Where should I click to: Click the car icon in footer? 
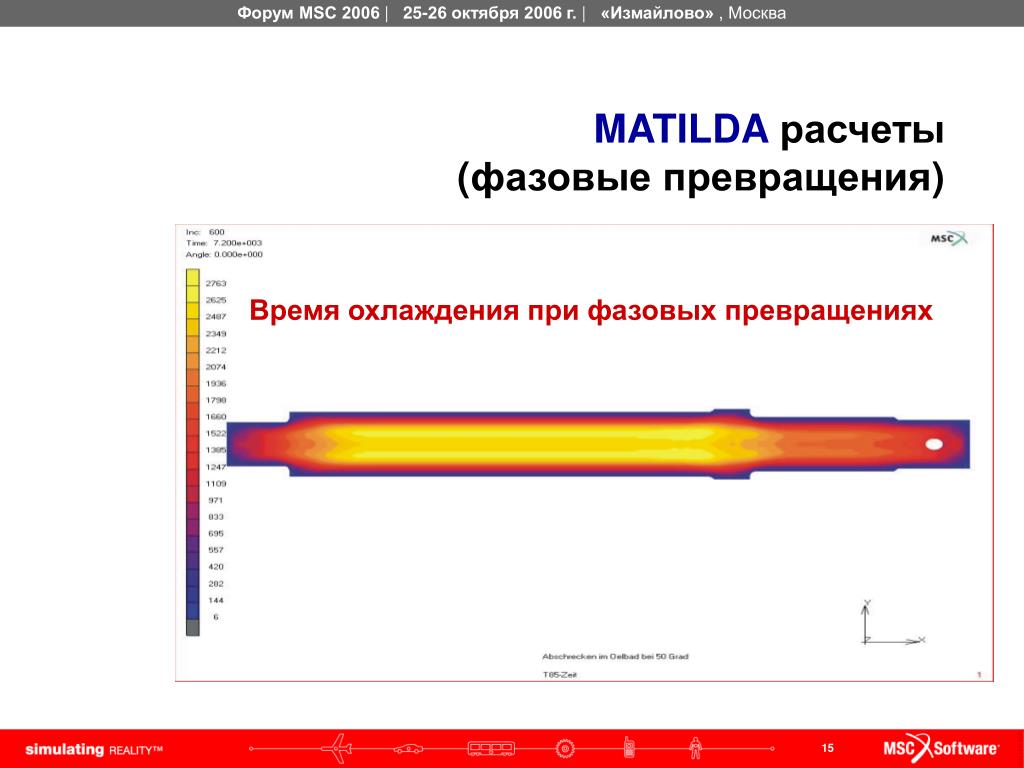coord(408,748)
